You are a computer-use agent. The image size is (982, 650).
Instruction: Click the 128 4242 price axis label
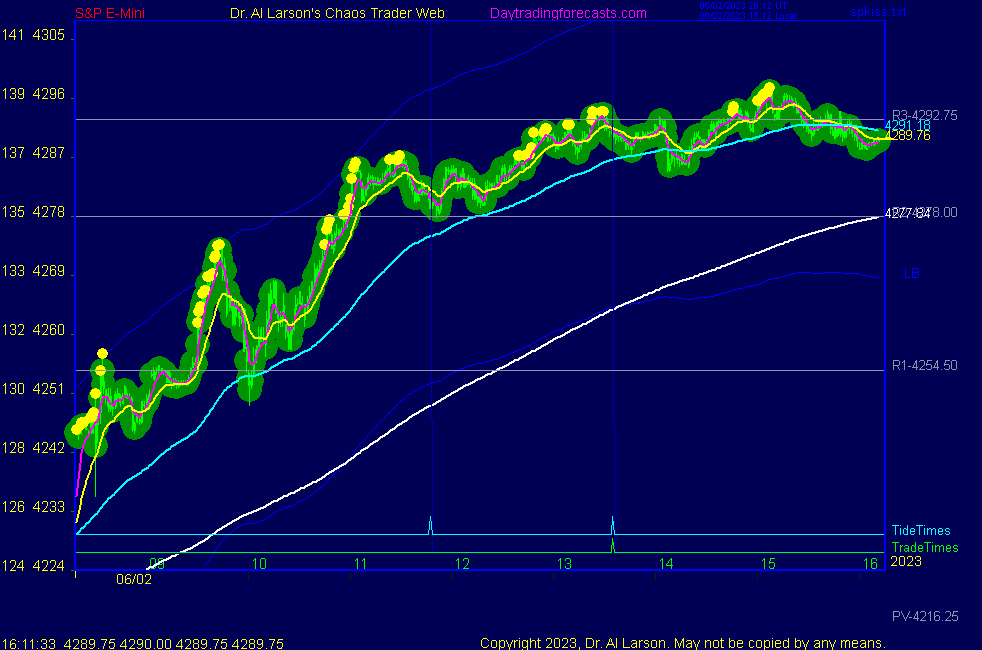33,448
